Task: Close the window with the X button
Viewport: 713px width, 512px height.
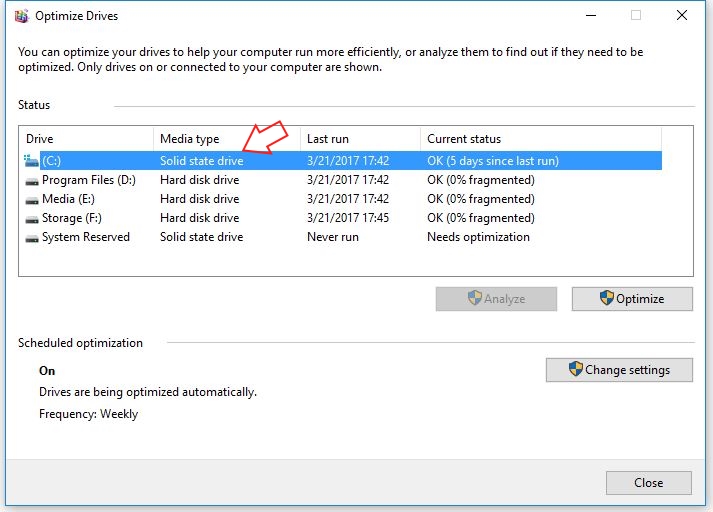Action: coord(682,15)
